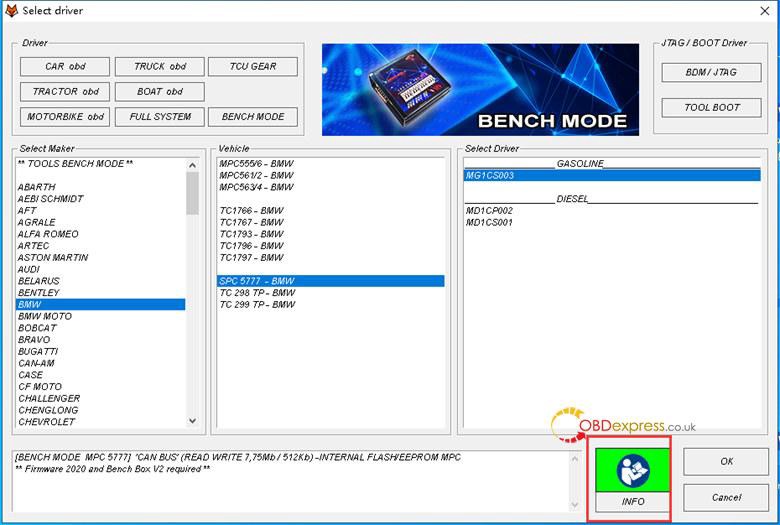Select SPC 5777 - BMW vehicle
The height and width of the screenshot is (525, 780).
[x=331, y=281]
